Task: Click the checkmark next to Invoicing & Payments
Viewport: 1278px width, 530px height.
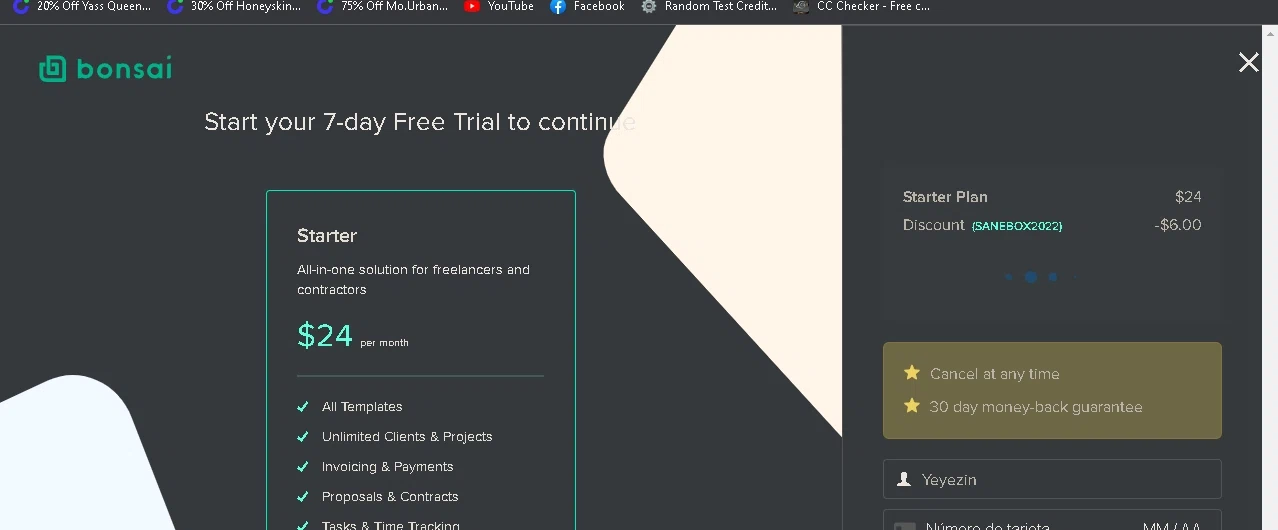Action: 303,467
